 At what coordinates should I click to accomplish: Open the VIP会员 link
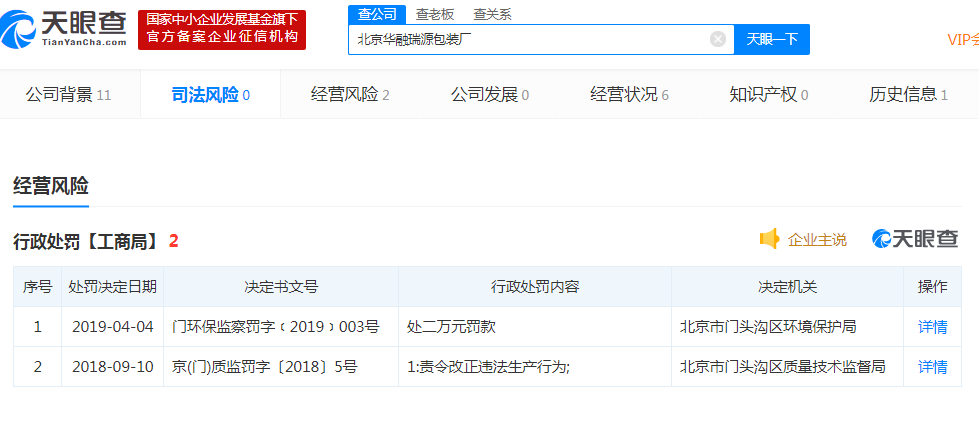[x=963, y=40]
